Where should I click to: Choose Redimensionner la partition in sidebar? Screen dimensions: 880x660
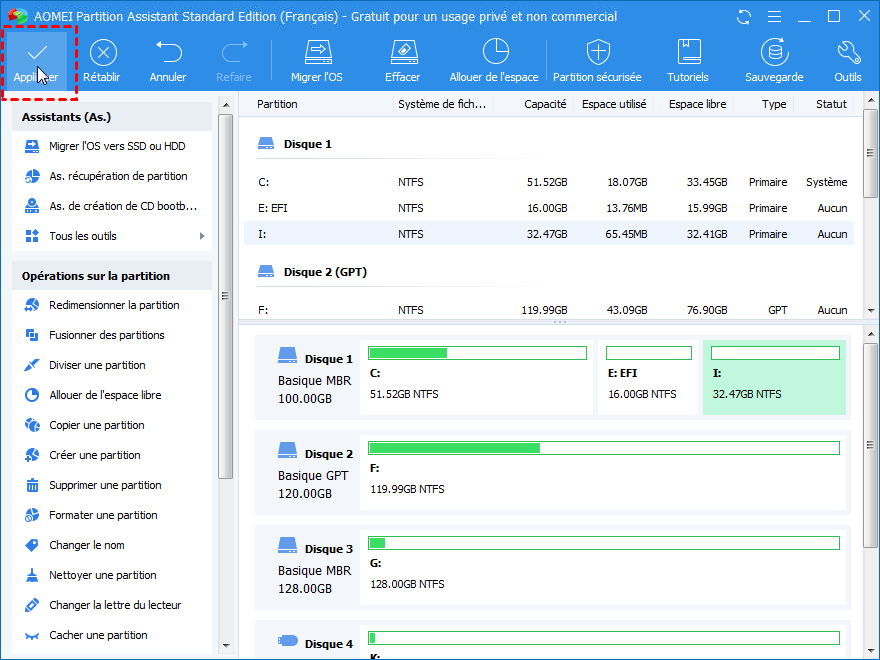pos(114,305)
